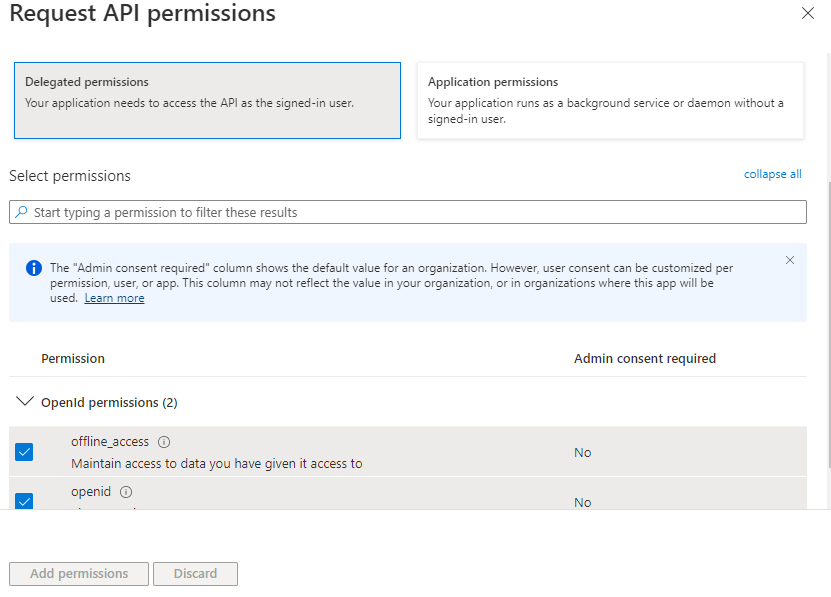Viewport: 831px width, 597px height.
Task: Click the blue information icon in banner
Action: coord(34,268)
